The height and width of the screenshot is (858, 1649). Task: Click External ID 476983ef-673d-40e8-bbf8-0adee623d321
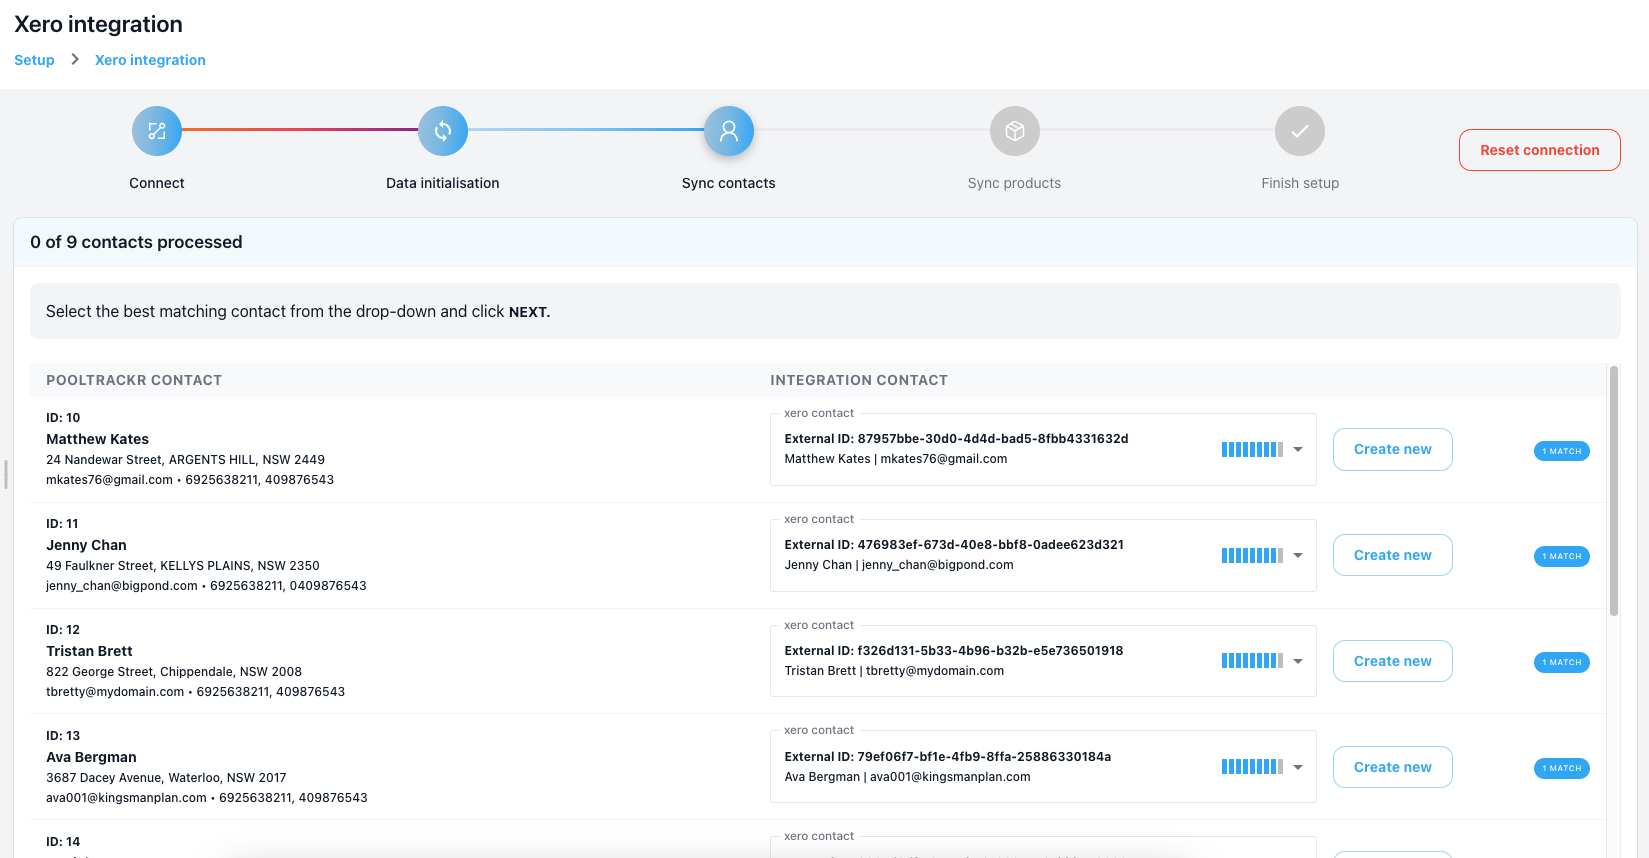point(954,545)
